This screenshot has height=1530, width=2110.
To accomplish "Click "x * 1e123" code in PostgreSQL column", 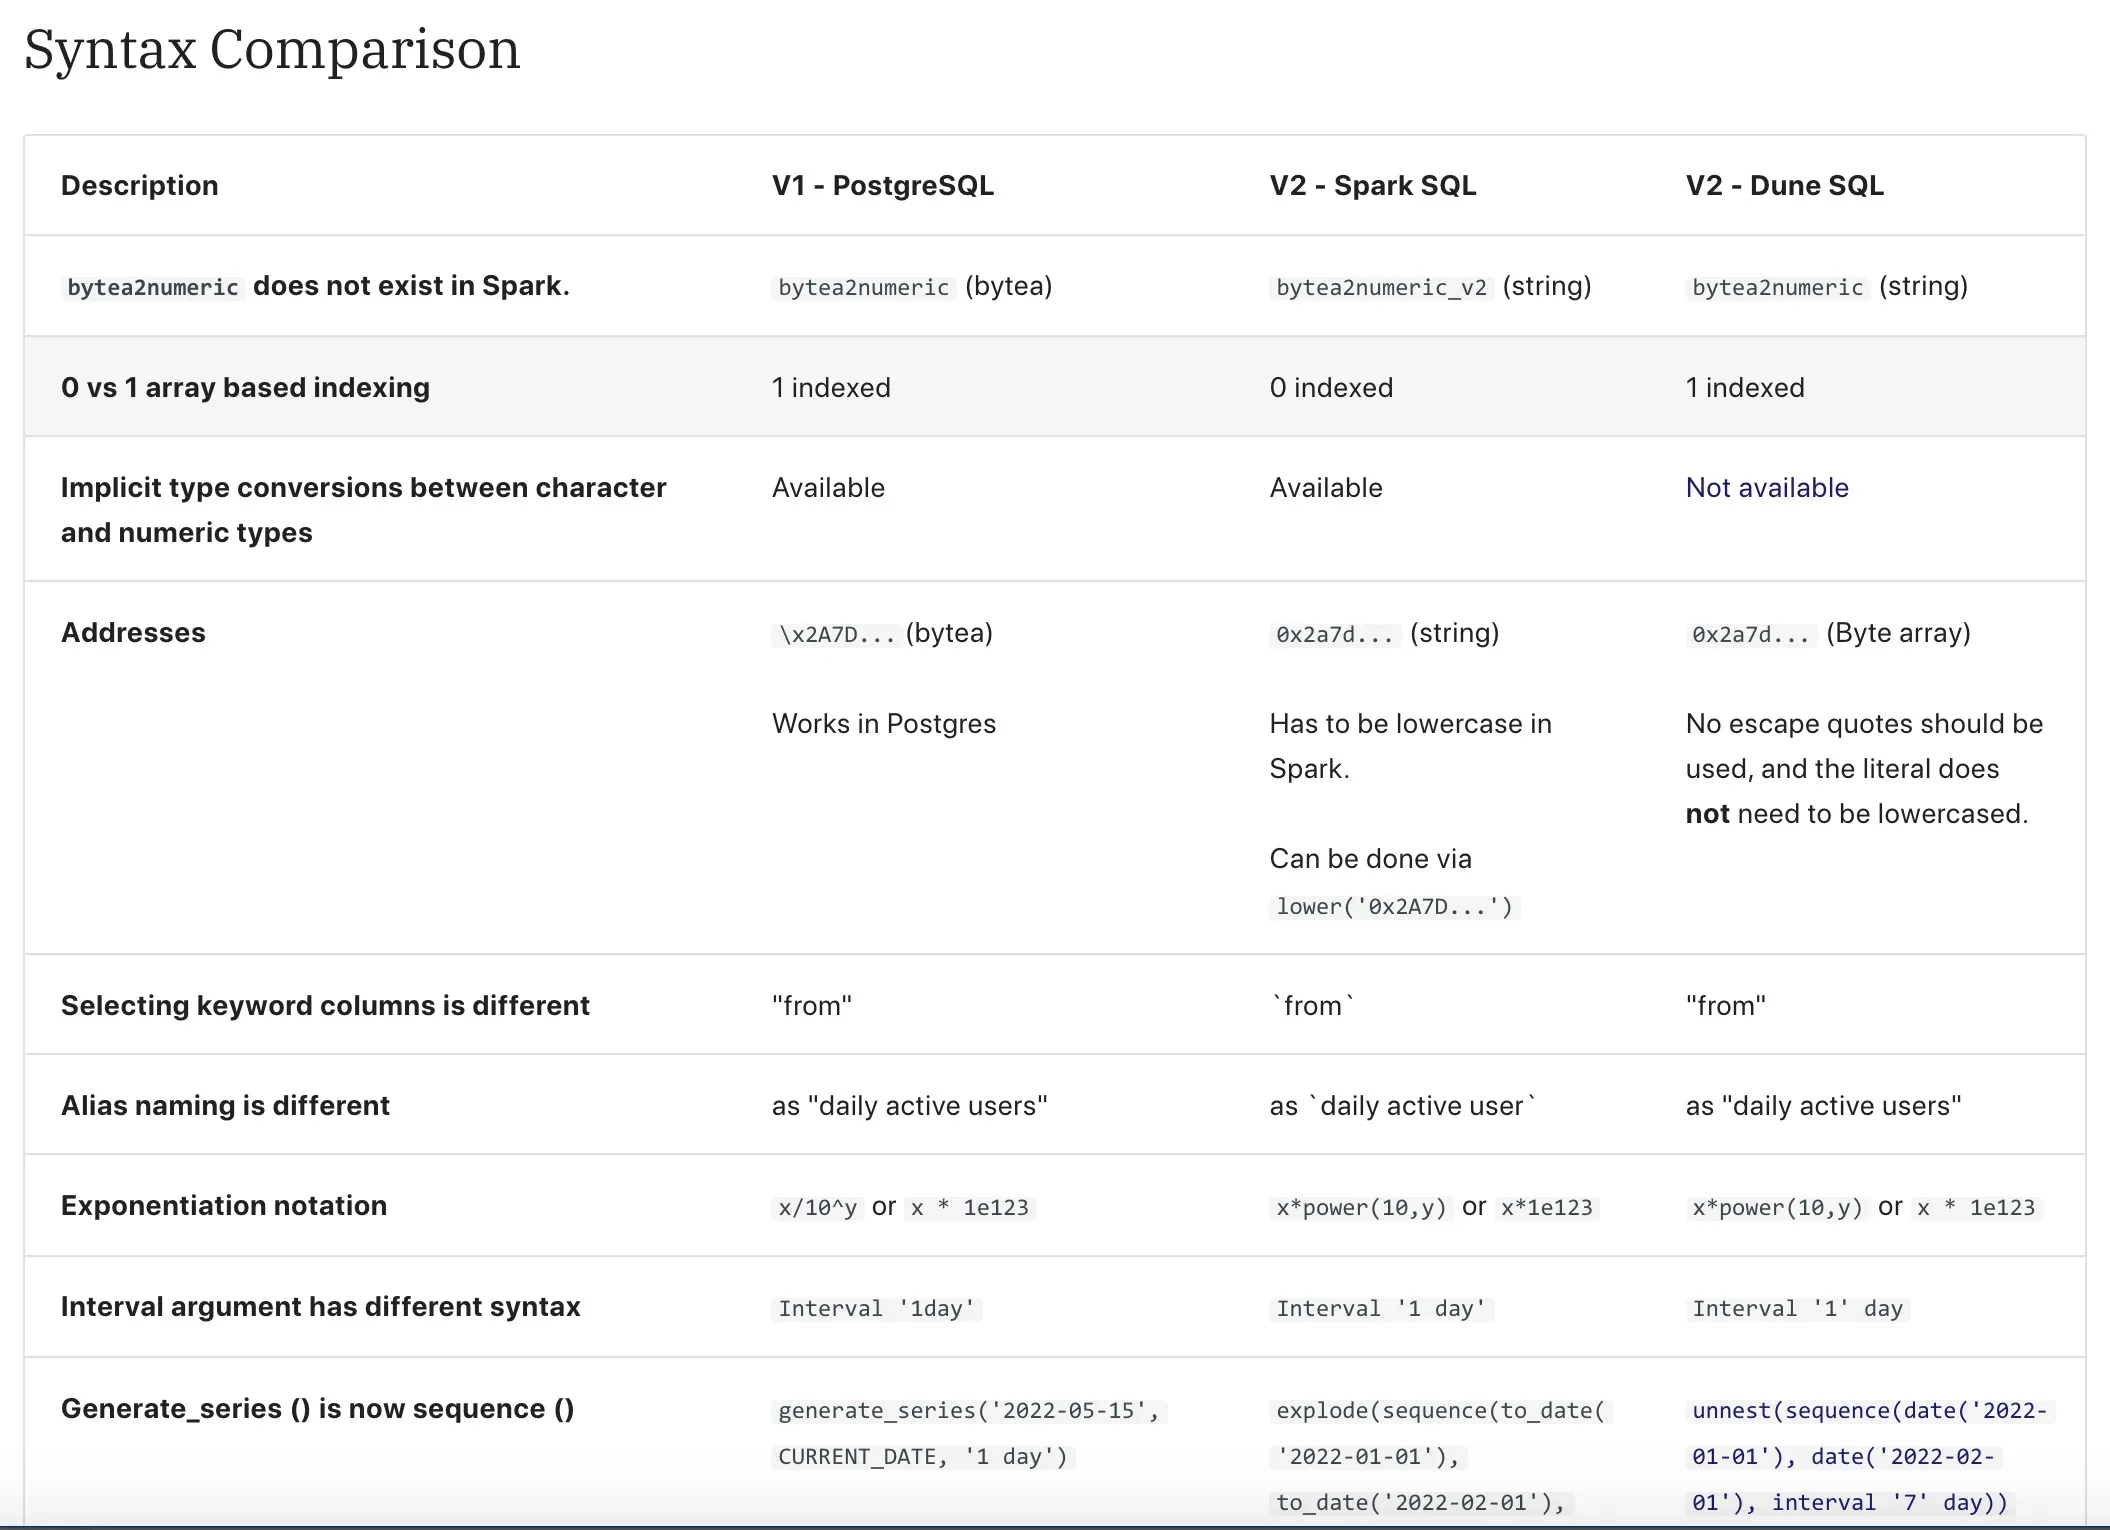I will (x=970, y=1208).
